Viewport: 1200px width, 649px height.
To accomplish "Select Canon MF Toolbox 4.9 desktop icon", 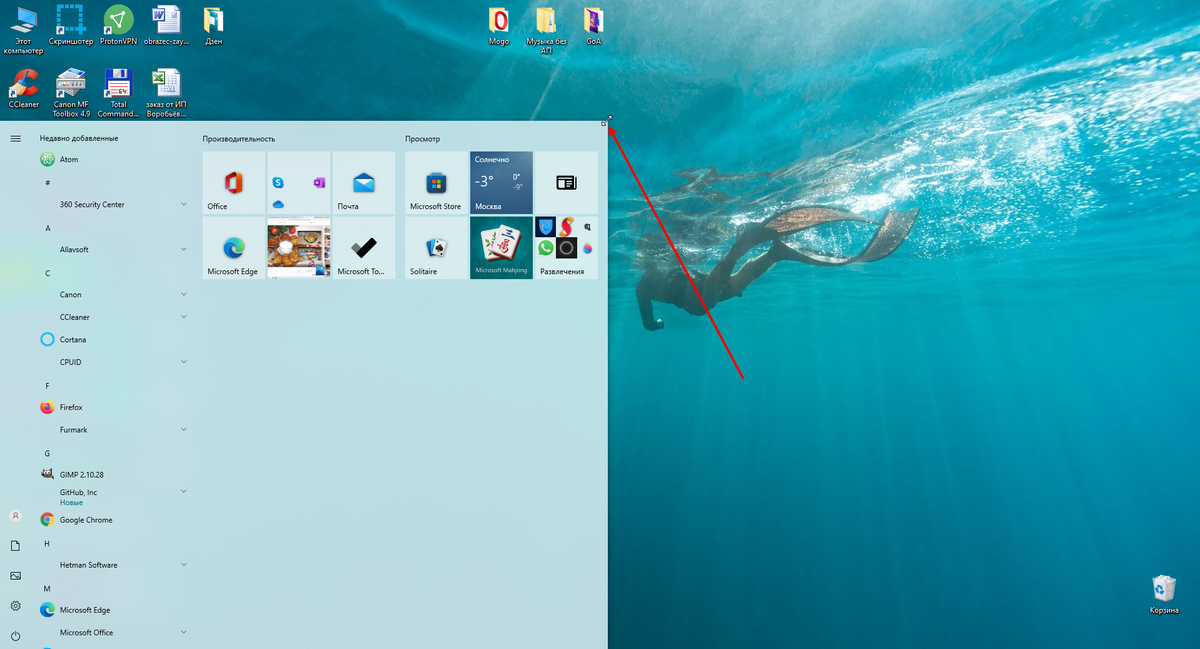I will tap(71, 92).
